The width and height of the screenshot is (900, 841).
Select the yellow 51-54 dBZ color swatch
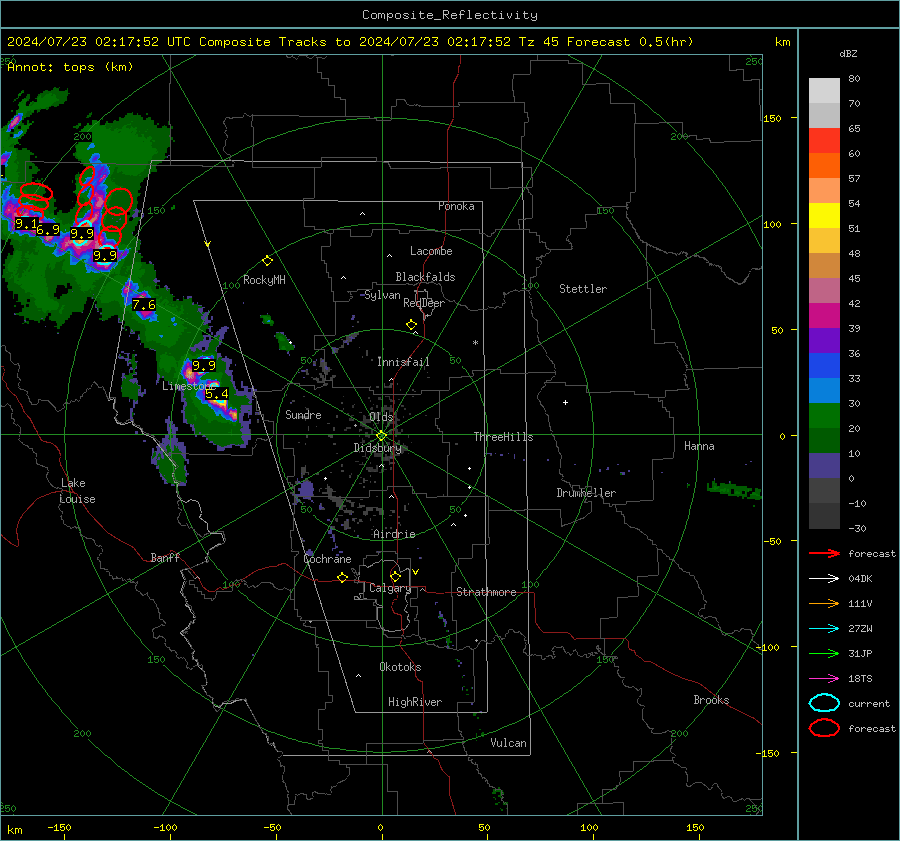[x=824, y=216]
